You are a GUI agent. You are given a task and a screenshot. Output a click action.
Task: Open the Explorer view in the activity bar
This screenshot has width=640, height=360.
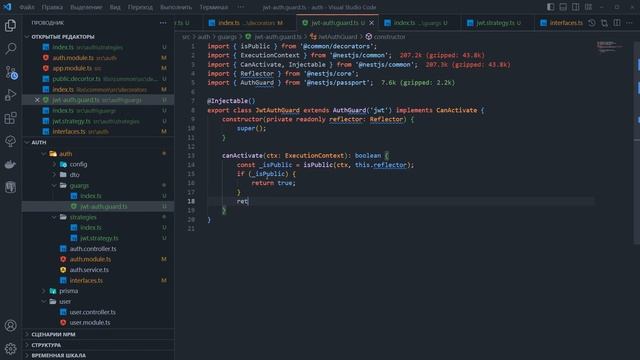tap(11, 26)
